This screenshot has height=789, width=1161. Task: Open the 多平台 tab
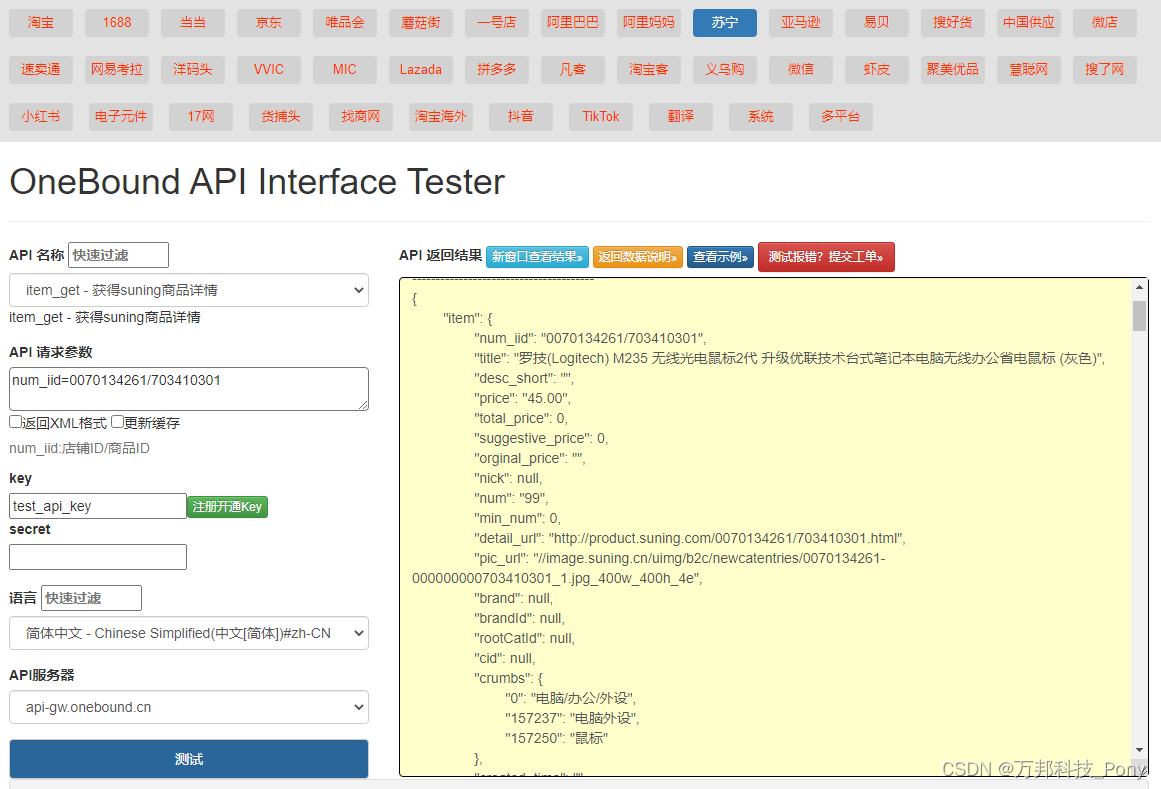point(840,117)
